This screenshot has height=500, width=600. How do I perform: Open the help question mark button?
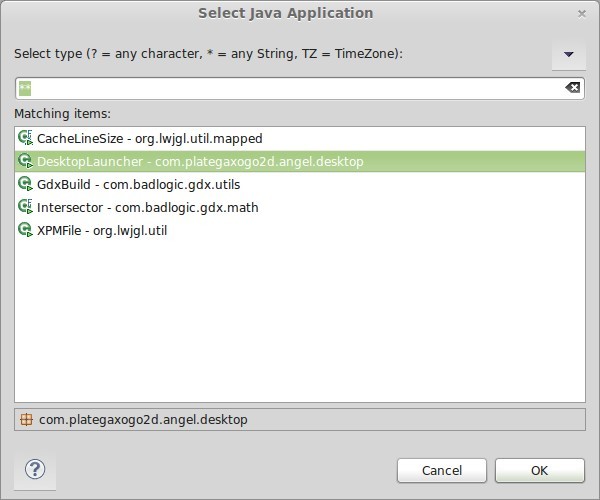[x=35, y=469]
